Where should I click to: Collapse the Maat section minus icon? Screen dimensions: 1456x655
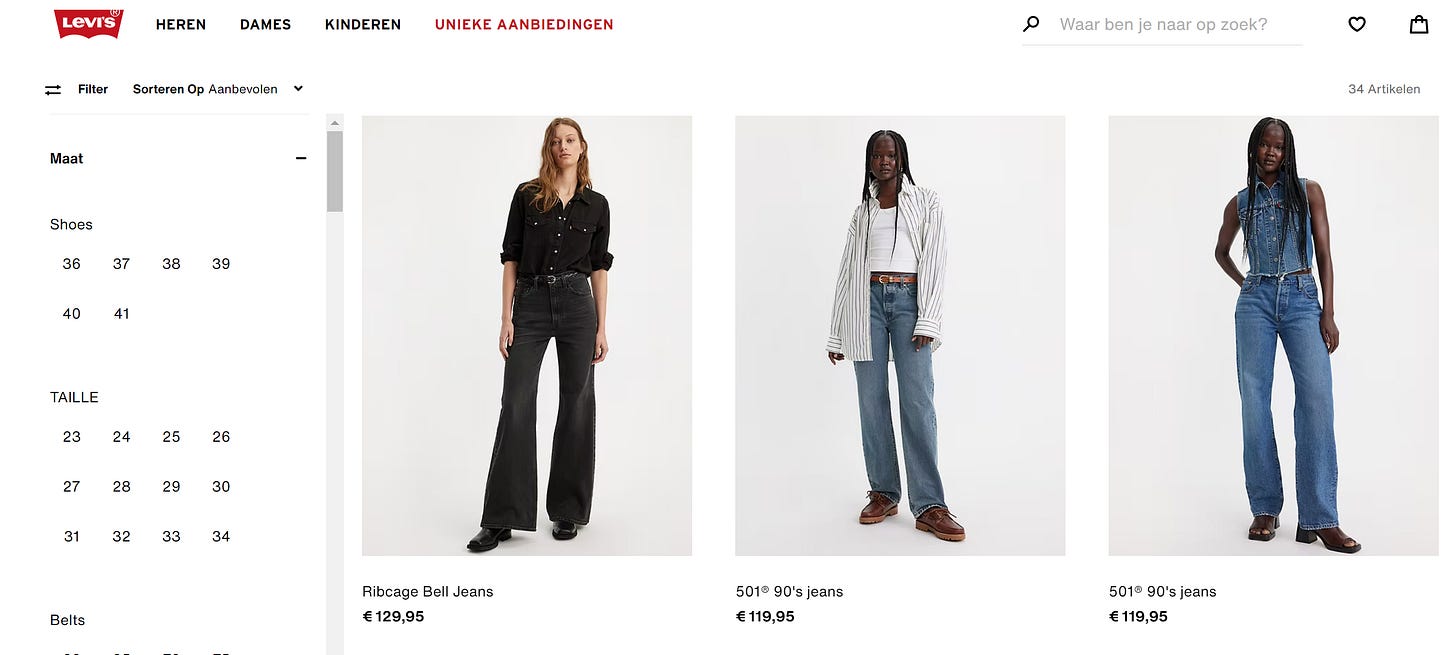click(x=300, y=158)
